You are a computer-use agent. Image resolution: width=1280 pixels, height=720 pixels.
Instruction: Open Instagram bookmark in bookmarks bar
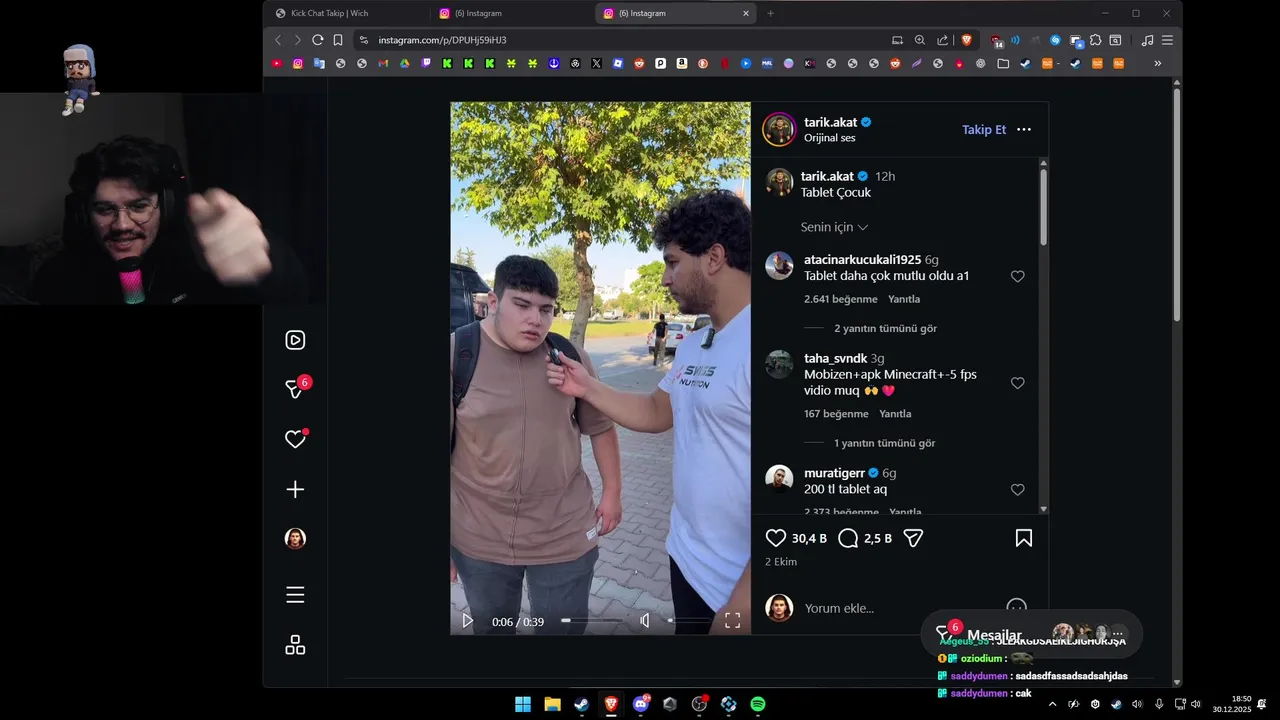pos(298,63)
